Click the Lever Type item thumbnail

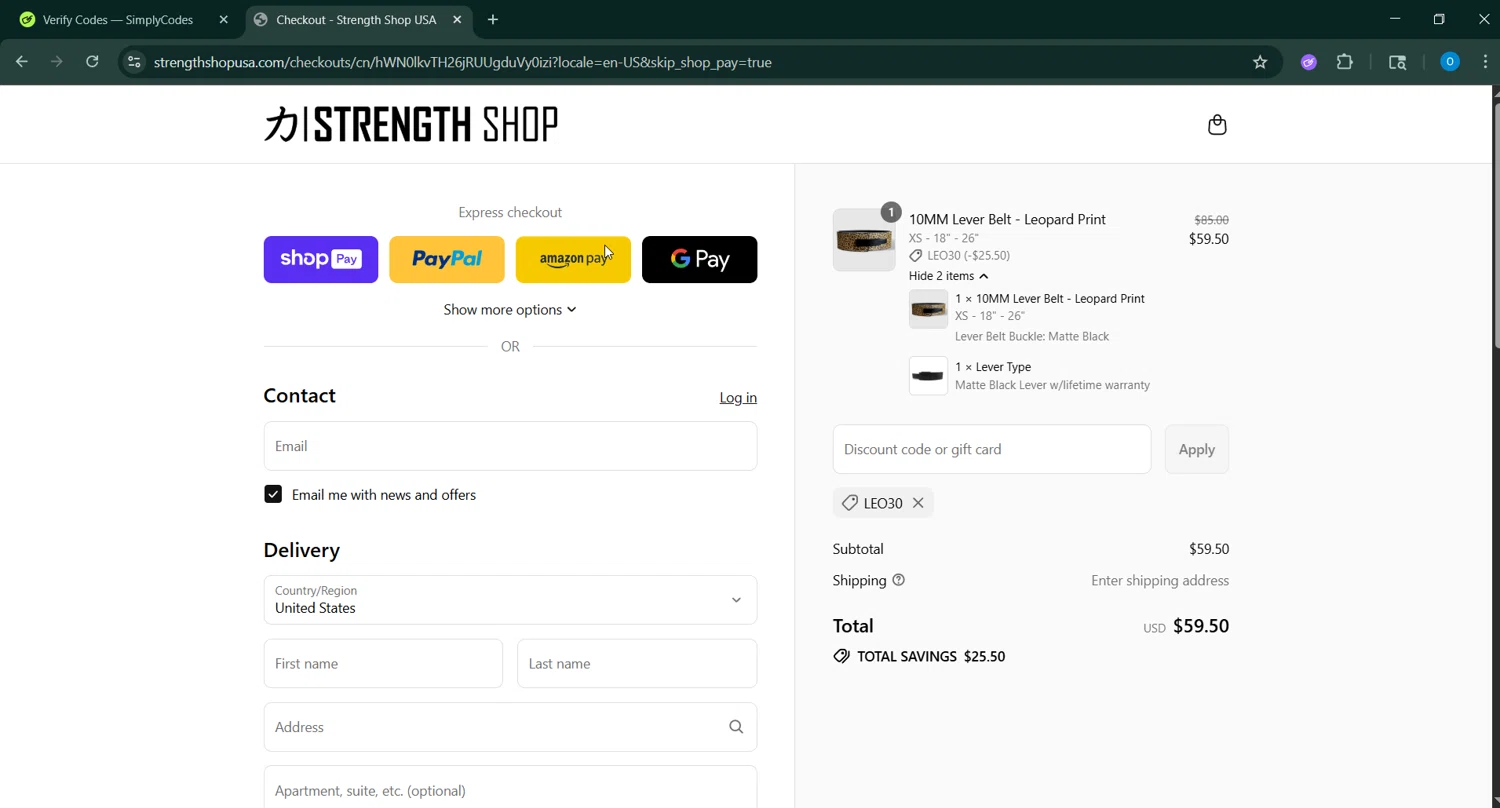(928, 376)
